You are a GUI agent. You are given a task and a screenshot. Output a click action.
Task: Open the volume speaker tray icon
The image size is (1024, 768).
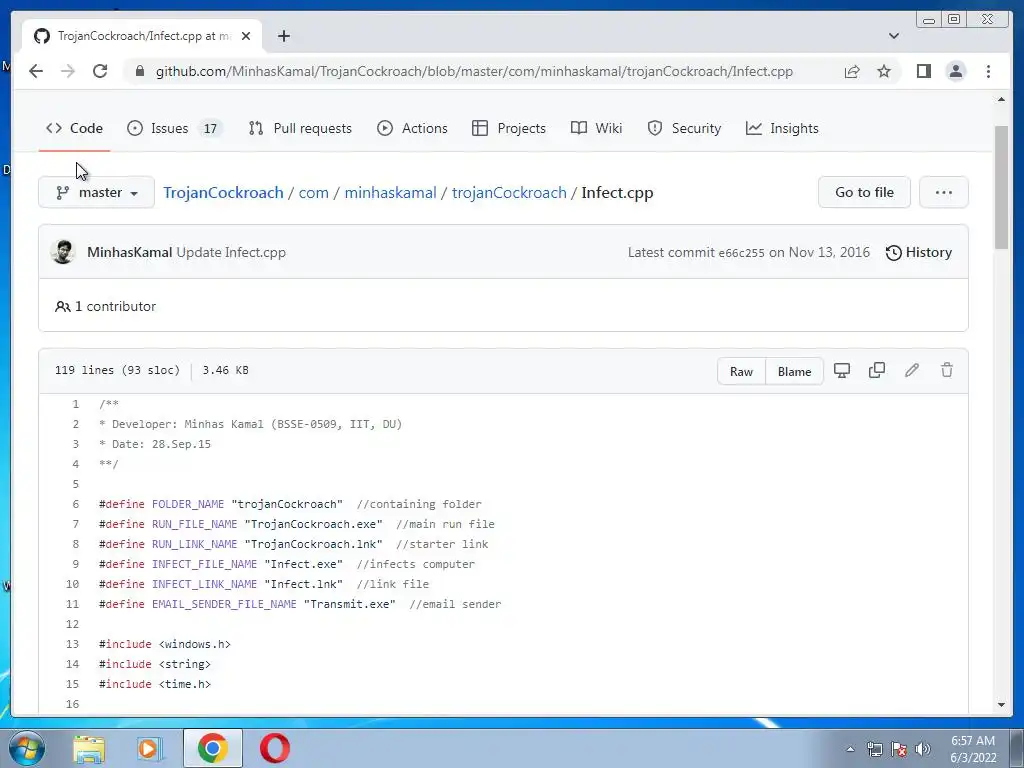tap(923, 749)
